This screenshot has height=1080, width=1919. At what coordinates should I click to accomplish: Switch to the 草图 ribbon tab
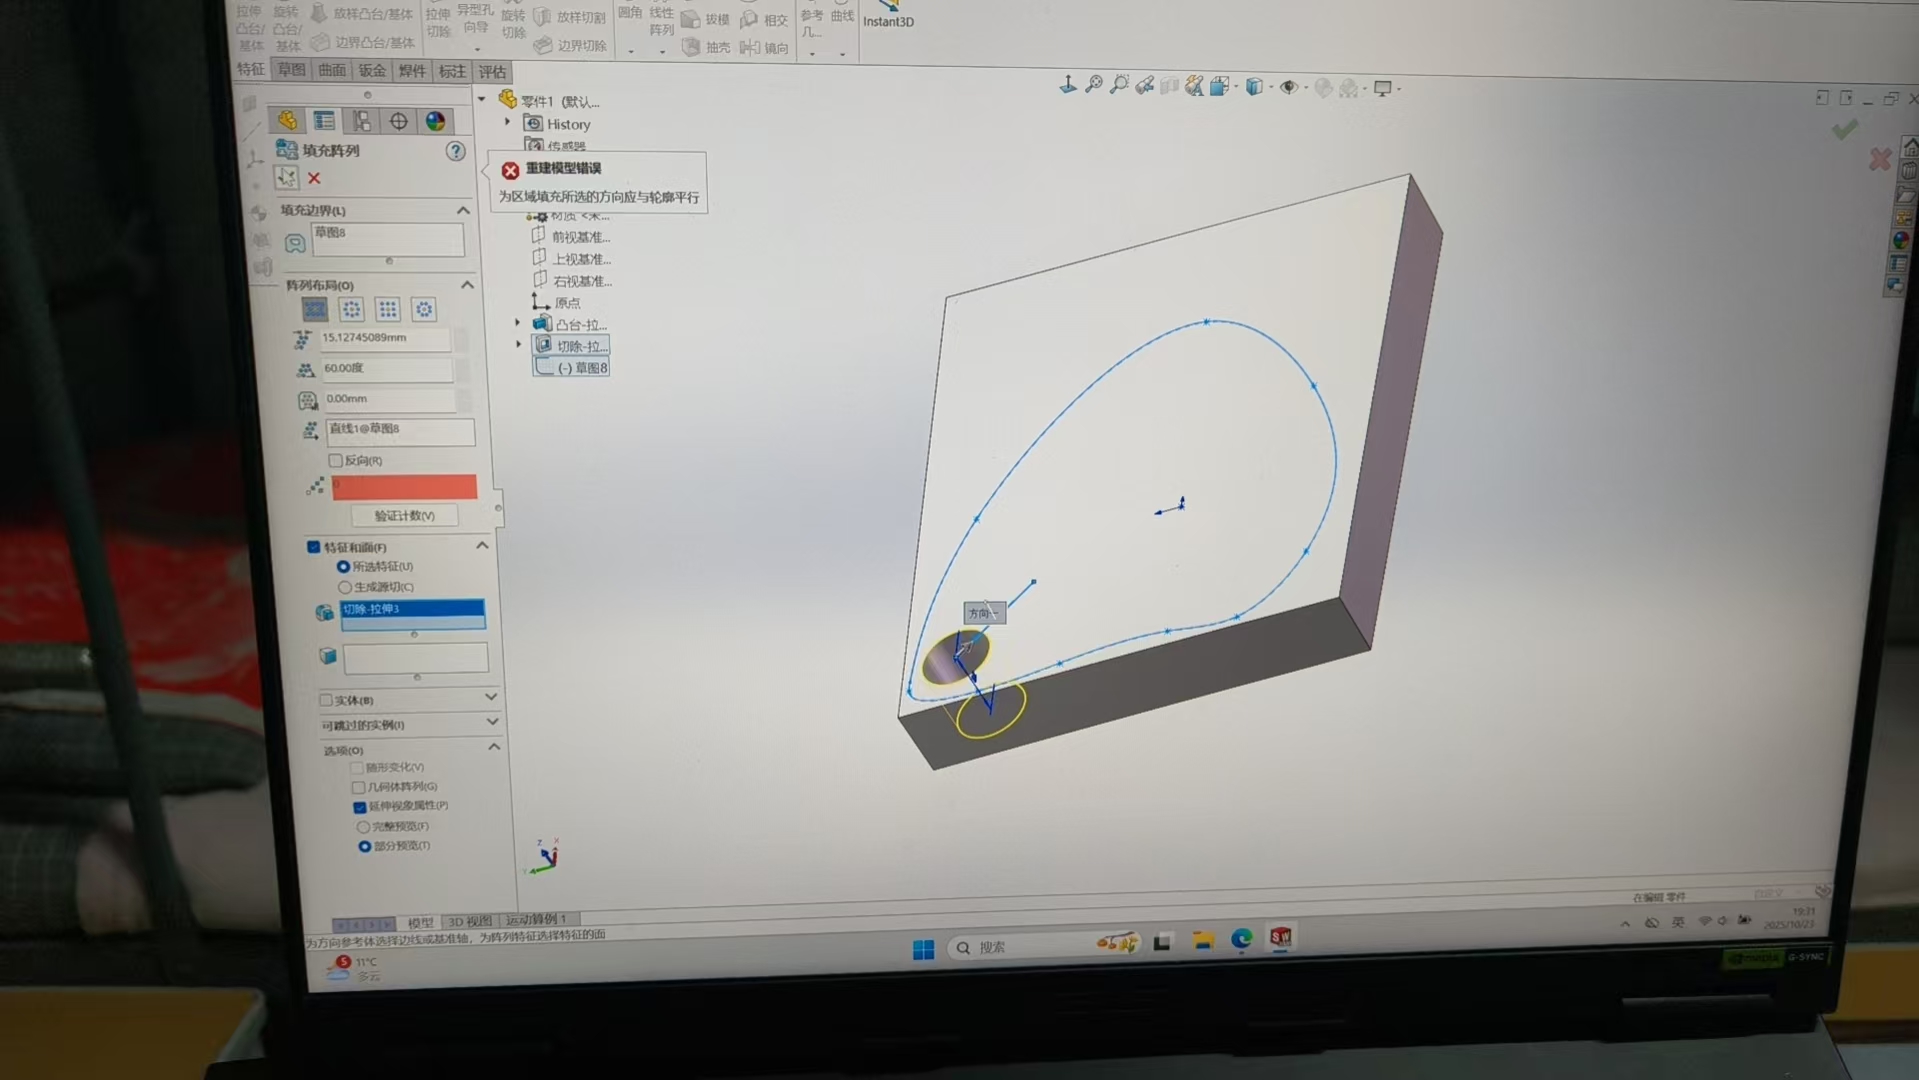tap(291, 70)
